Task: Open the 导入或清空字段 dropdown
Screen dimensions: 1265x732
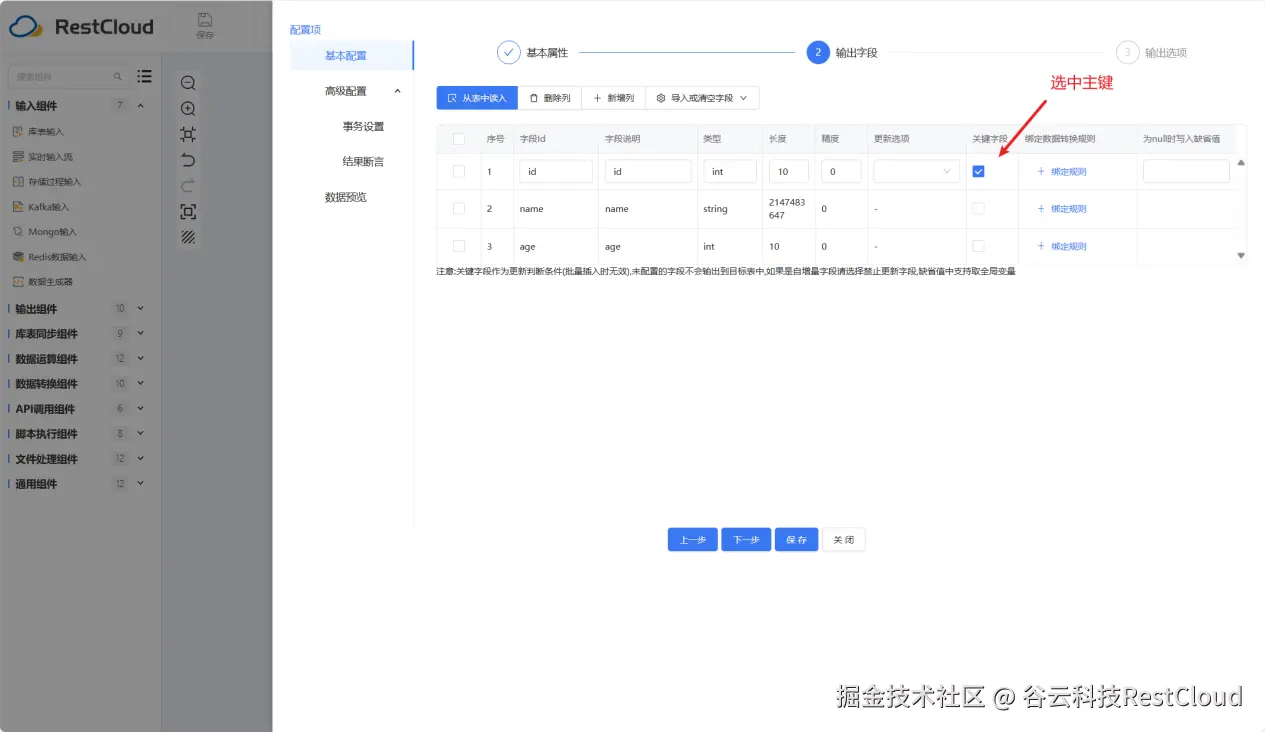Action: (x=702, y=98)
